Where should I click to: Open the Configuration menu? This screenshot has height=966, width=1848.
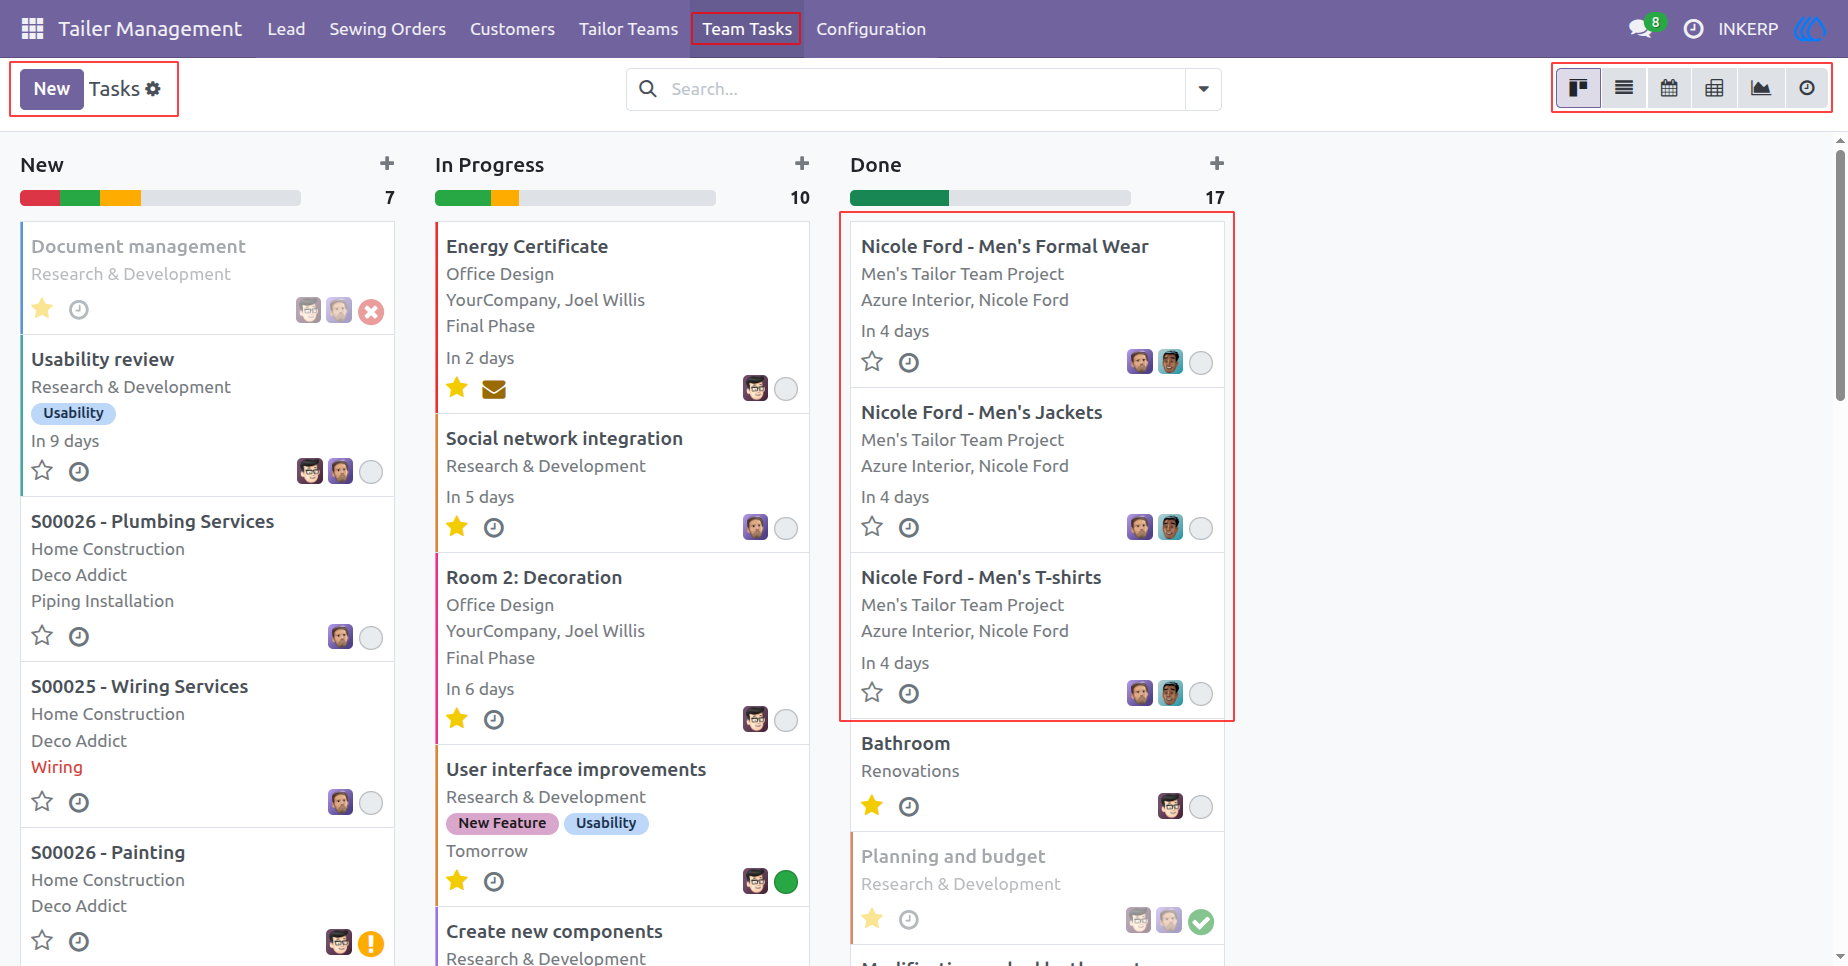(871, 29)
